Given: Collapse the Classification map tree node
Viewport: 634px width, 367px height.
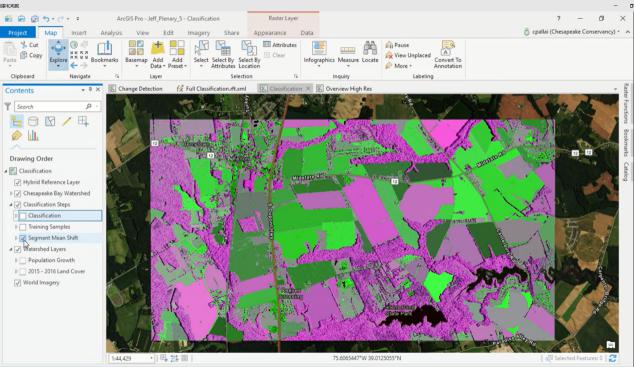Looking at the screenshot, I should [x=6, y=171].
